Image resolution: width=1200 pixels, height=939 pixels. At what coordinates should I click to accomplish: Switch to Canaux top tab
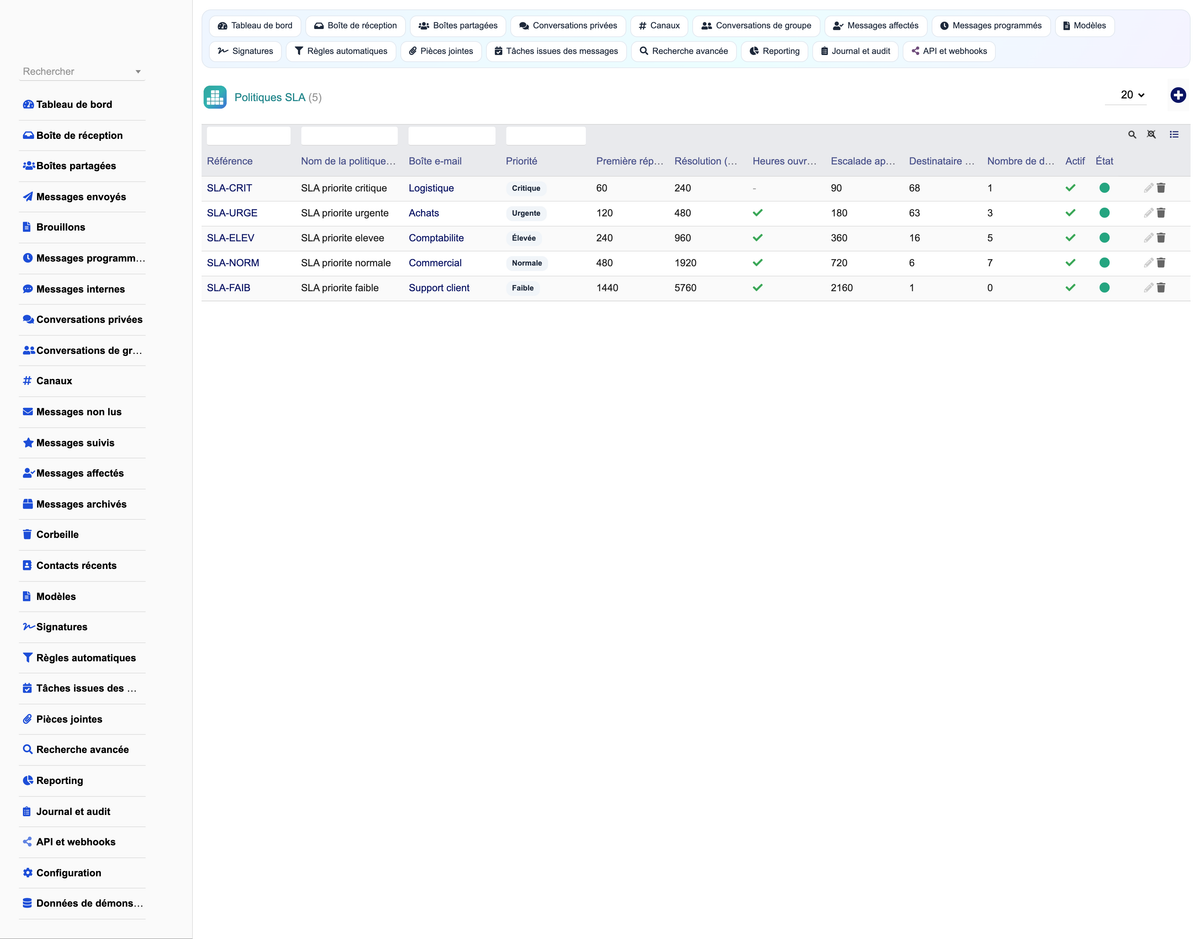pos(659,26)
